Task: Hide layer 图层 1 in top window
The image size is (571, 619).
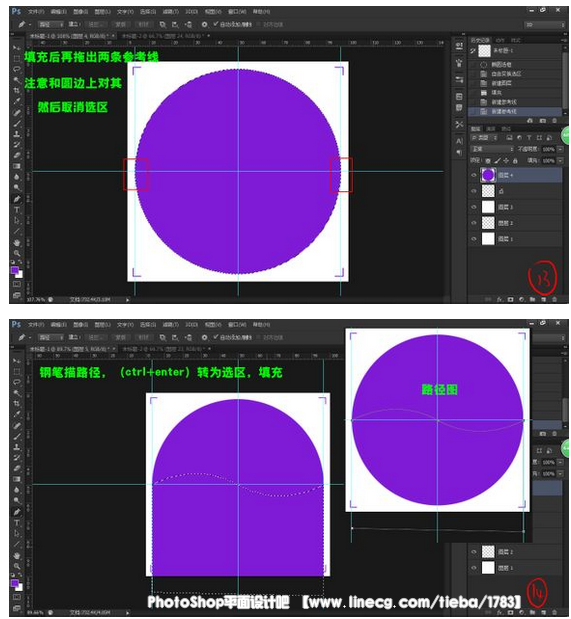Action: tap(474, 239)
